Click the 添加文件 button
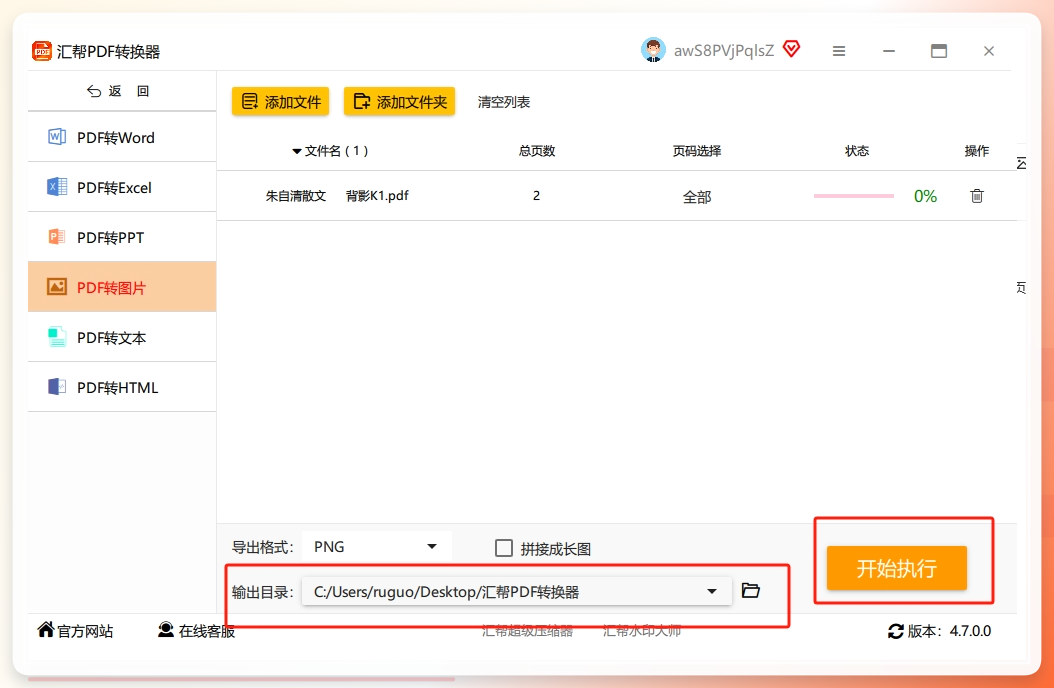Screen dimensions: 1054x688 (280, 101)
